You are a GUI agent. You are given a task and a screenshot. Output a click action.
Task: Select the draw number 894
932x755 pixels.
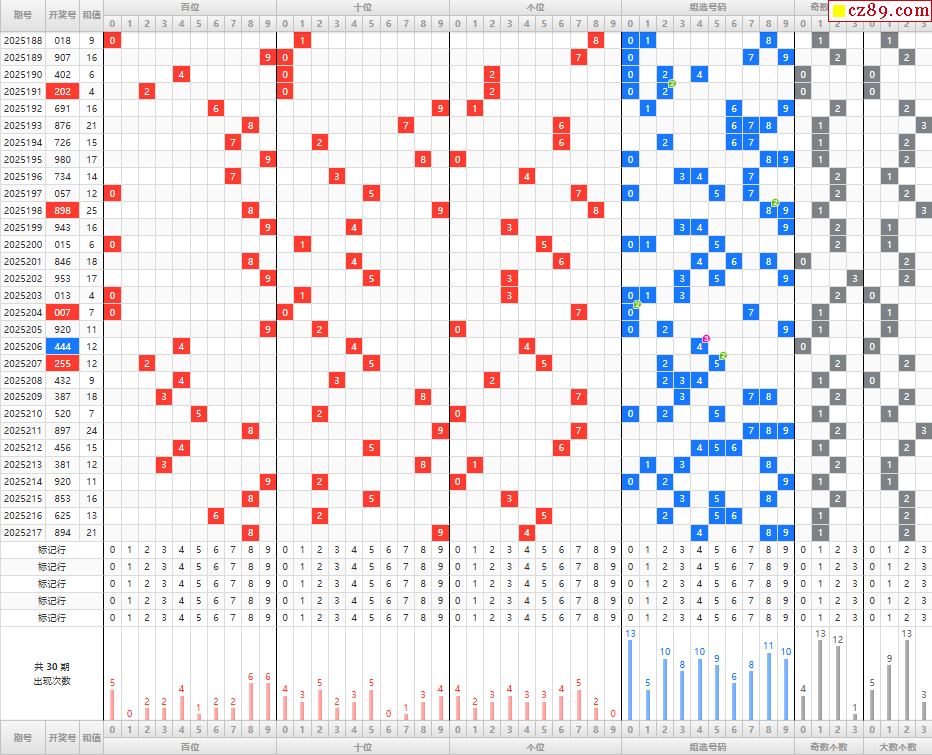62,533
